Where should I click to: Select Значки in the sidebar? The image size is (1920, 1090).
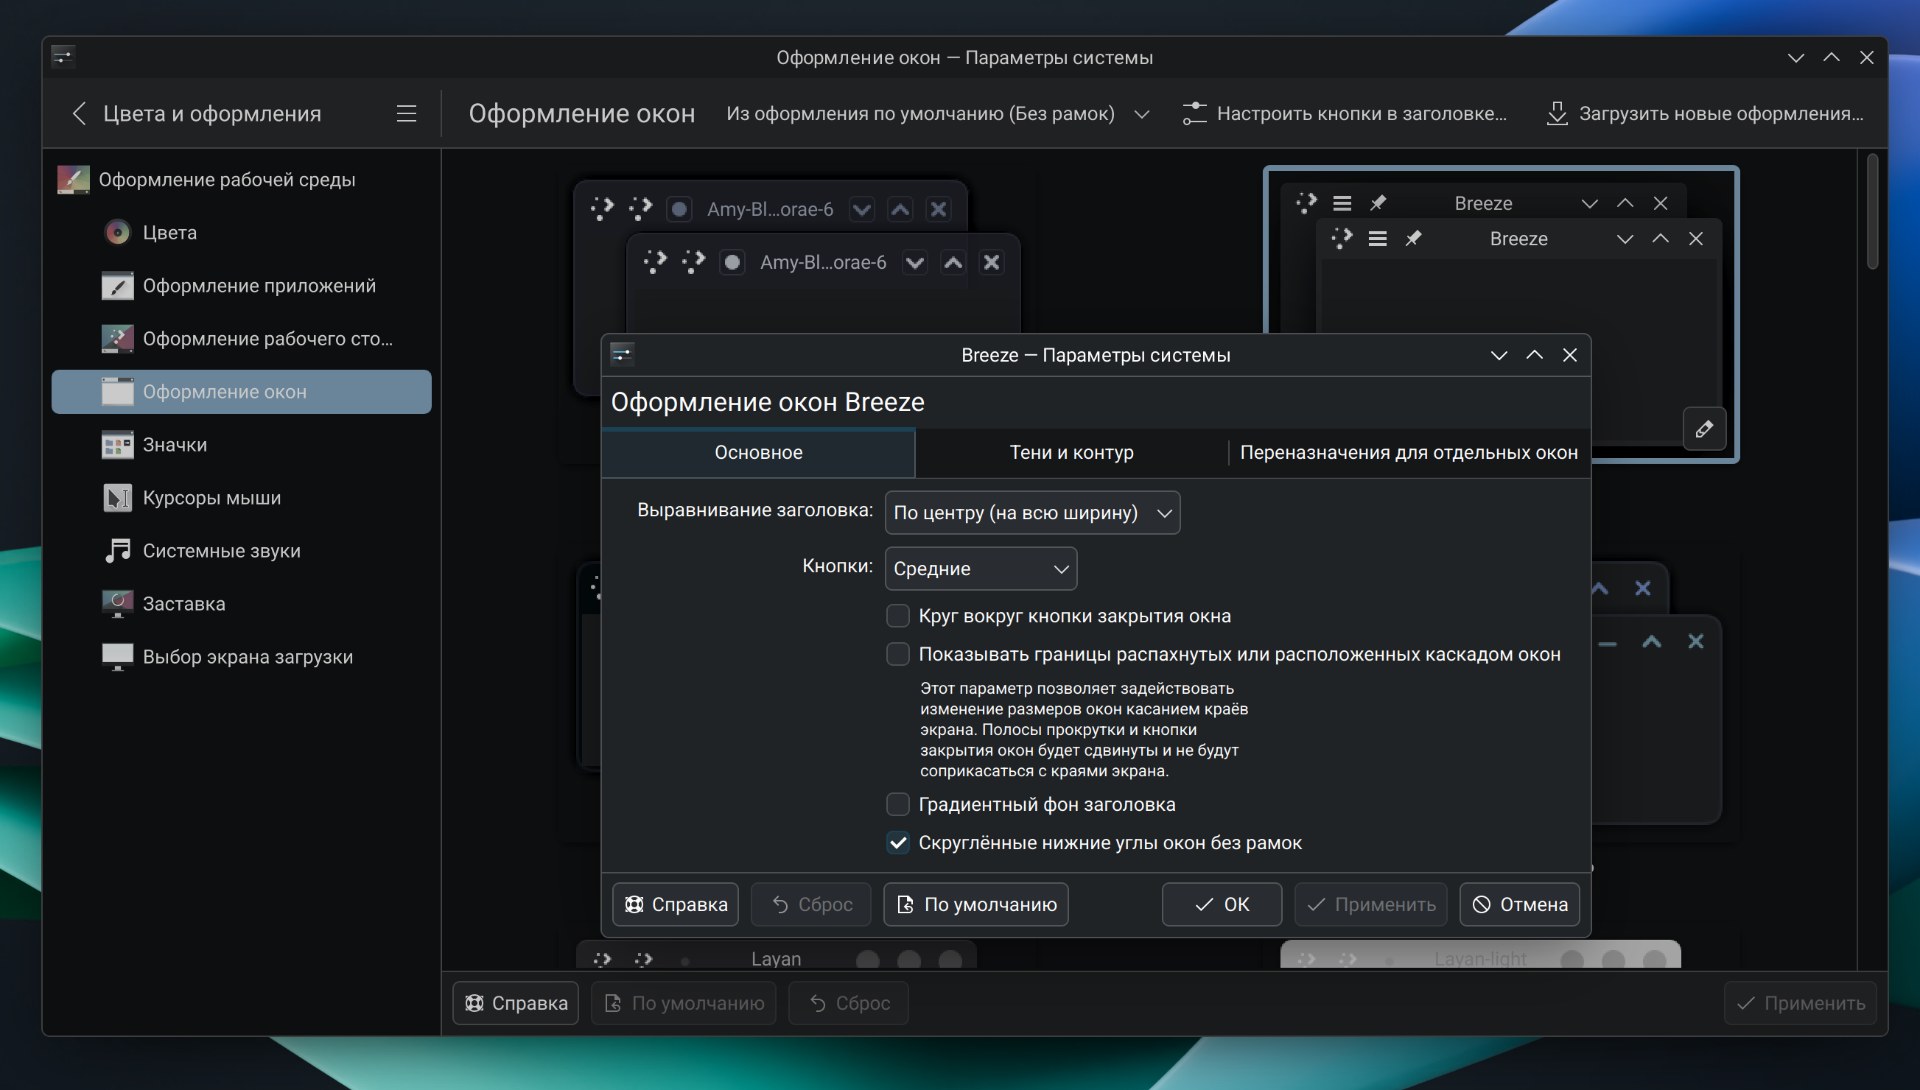point(174,445)
